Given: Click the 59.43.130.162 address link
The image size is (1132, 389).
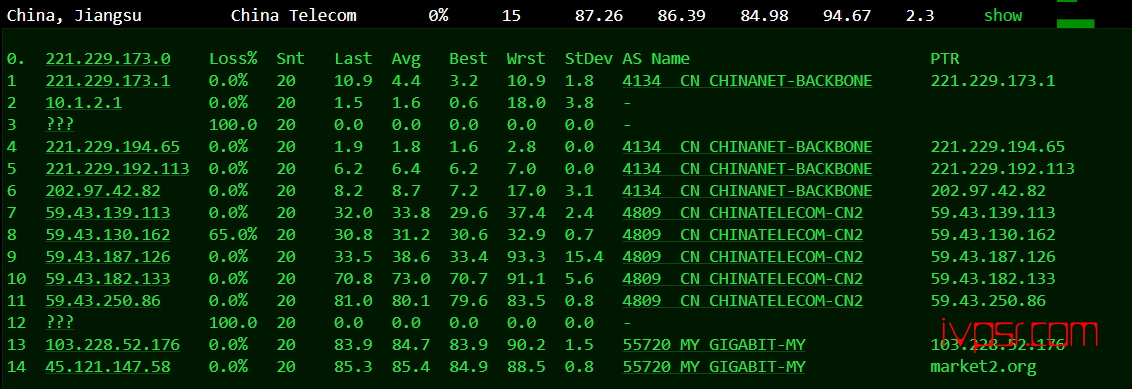Looking at the screenshot, I should tap(108, 235).
